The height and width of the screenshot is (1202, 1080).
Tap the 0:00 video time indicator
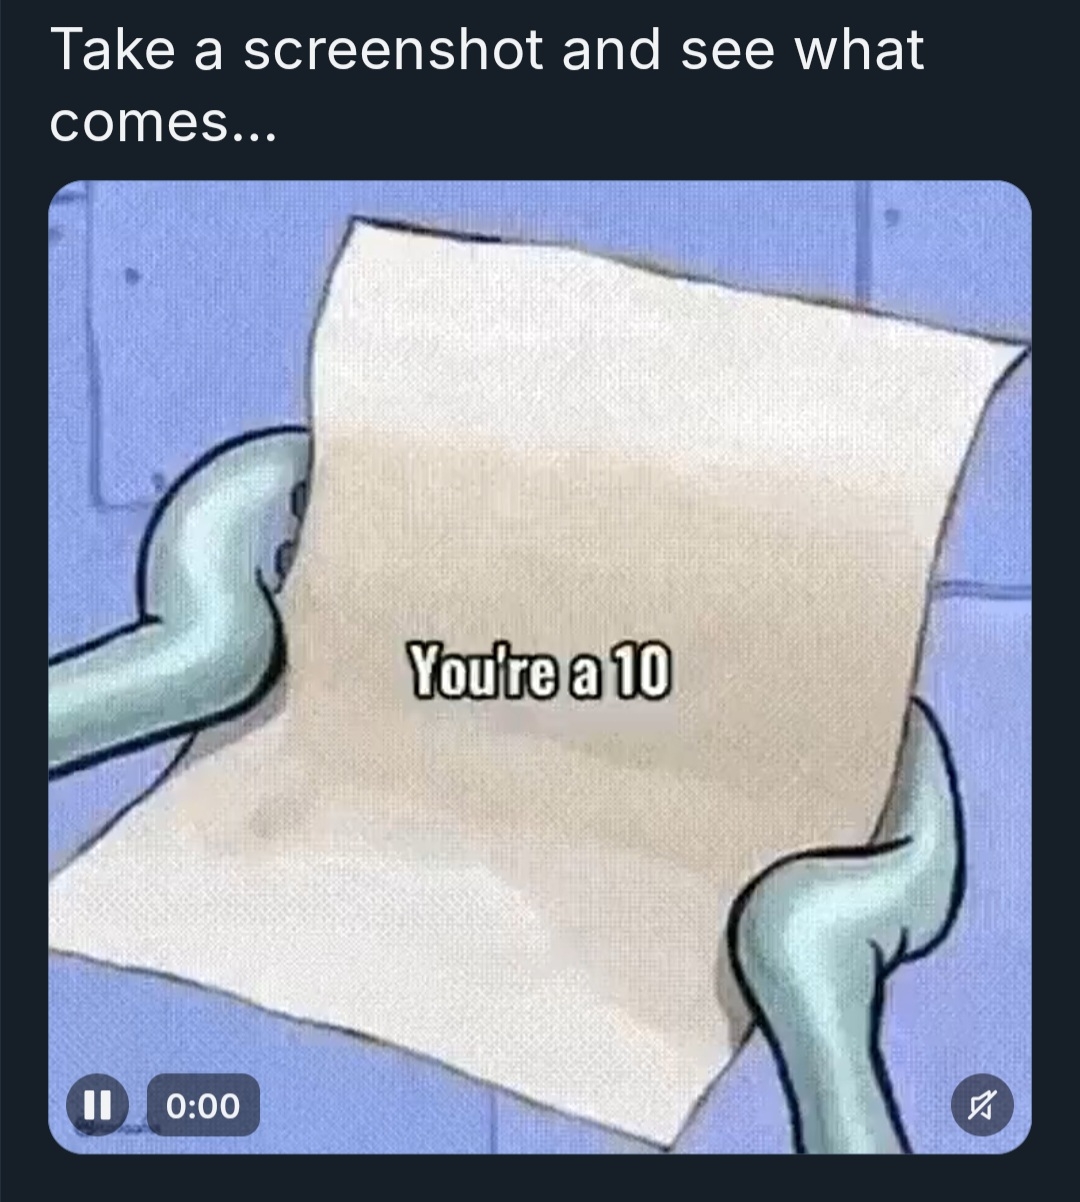[204, 1106]
